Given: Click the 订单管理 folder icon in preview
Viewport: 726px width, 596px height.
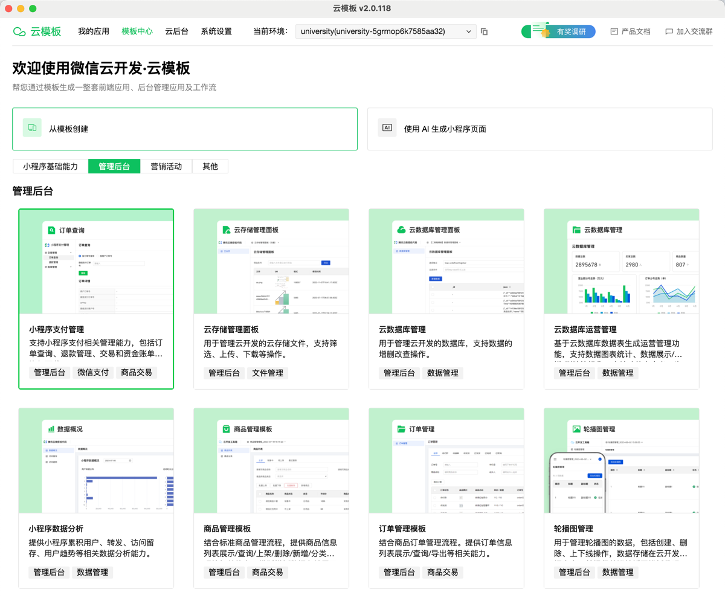Looking at the screenshot, I should (401, 429).
